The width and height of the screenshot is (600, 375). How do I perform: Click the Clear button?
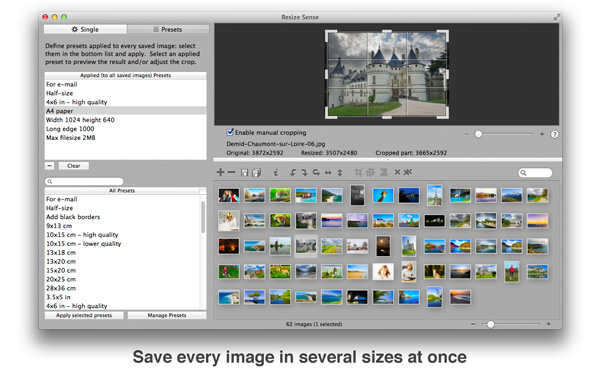click(73, 166)
